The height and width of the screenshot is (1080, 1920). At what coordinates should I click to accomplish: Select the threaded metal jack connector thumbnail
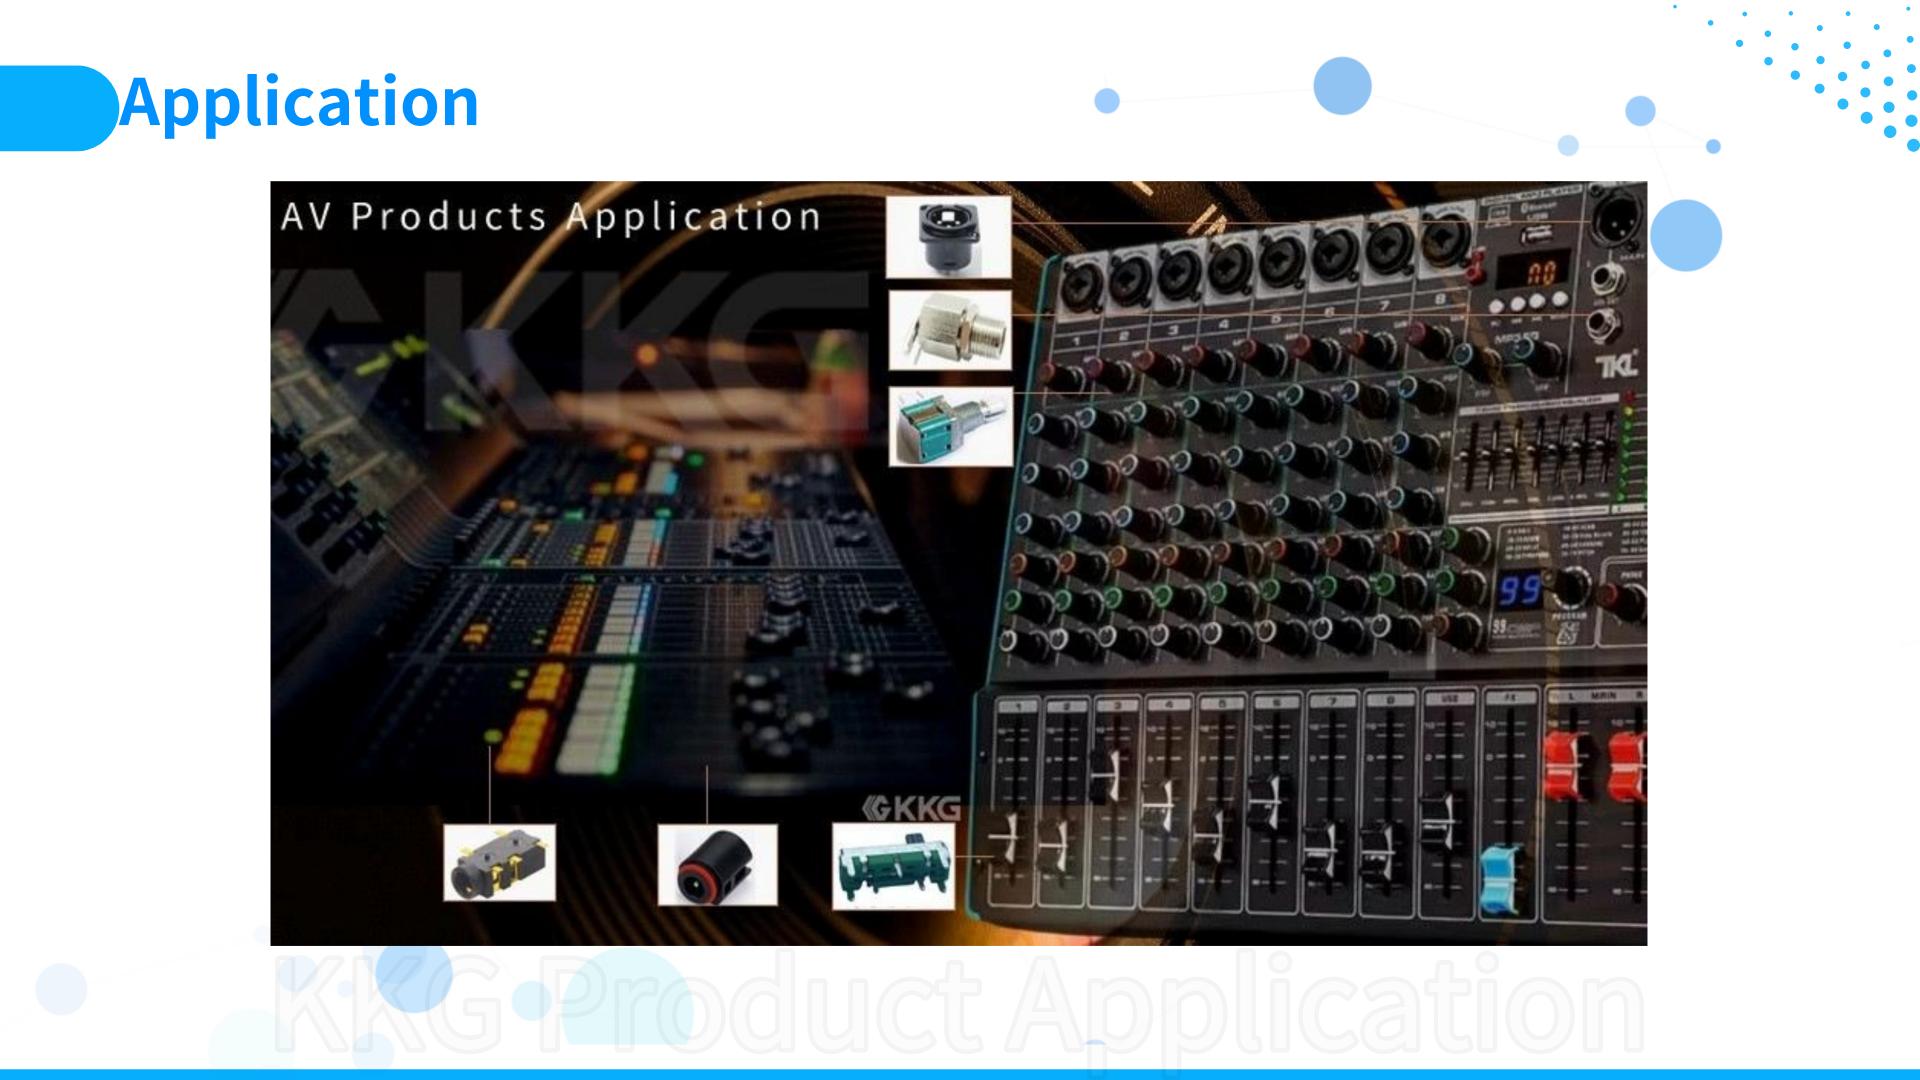[949, 331]
